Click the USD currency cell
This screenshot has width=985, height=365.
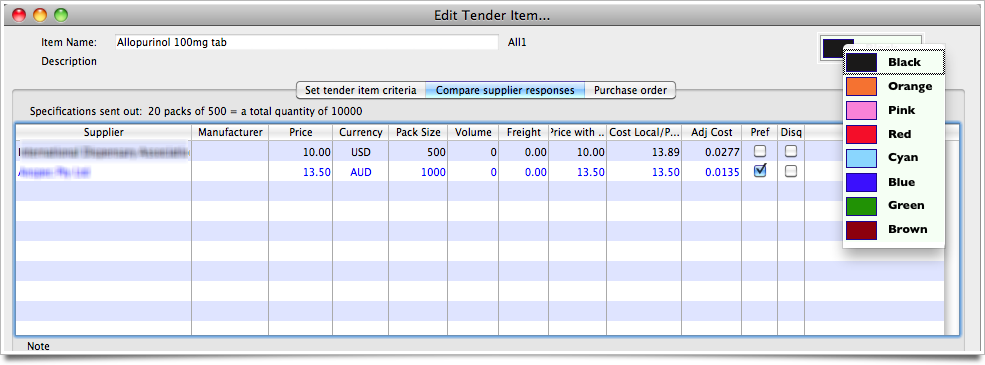click(x=361, y=151)
